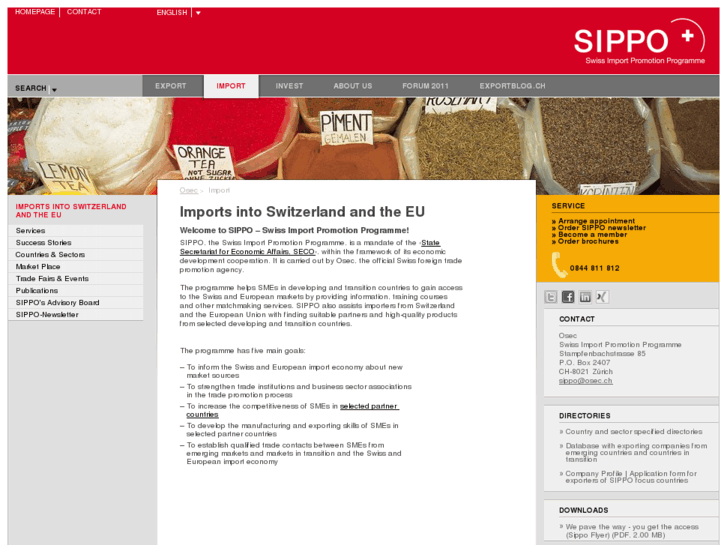This screenshot has height=545, width=727.
Task: Click the Directories section heading
Action: point(585,416)
